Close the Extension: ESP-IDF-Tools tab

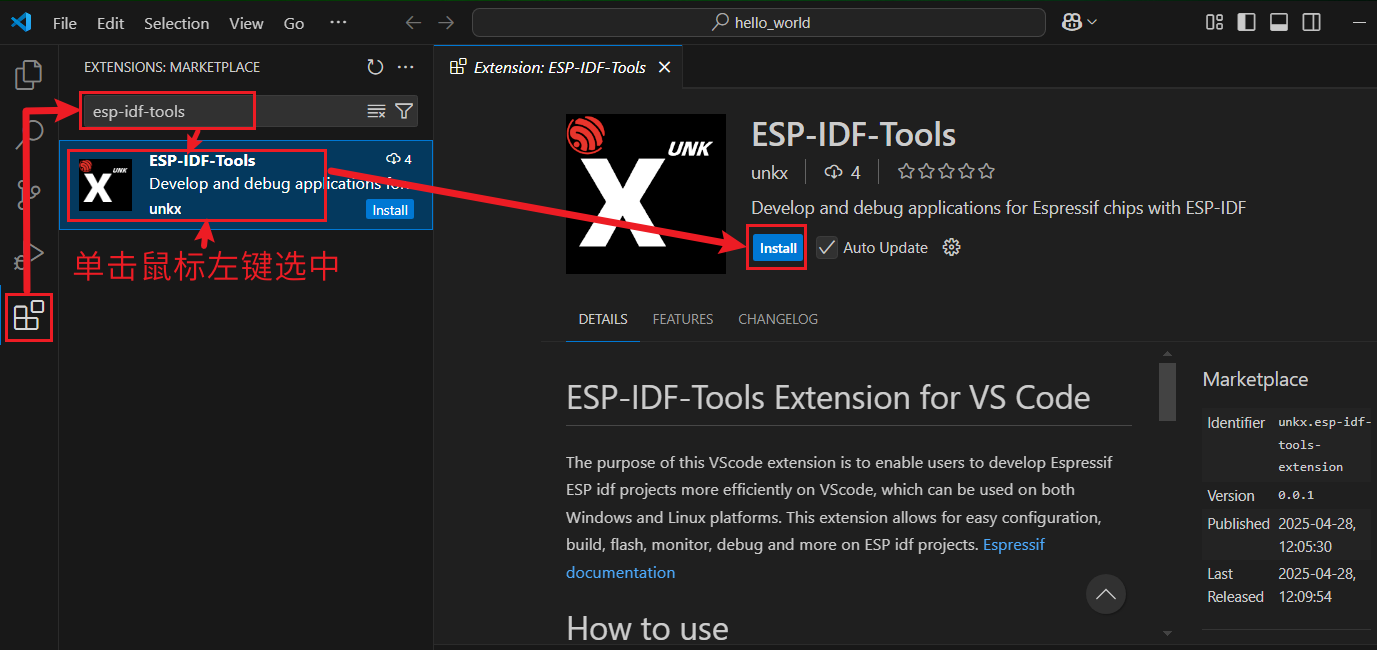pos(664,67)
